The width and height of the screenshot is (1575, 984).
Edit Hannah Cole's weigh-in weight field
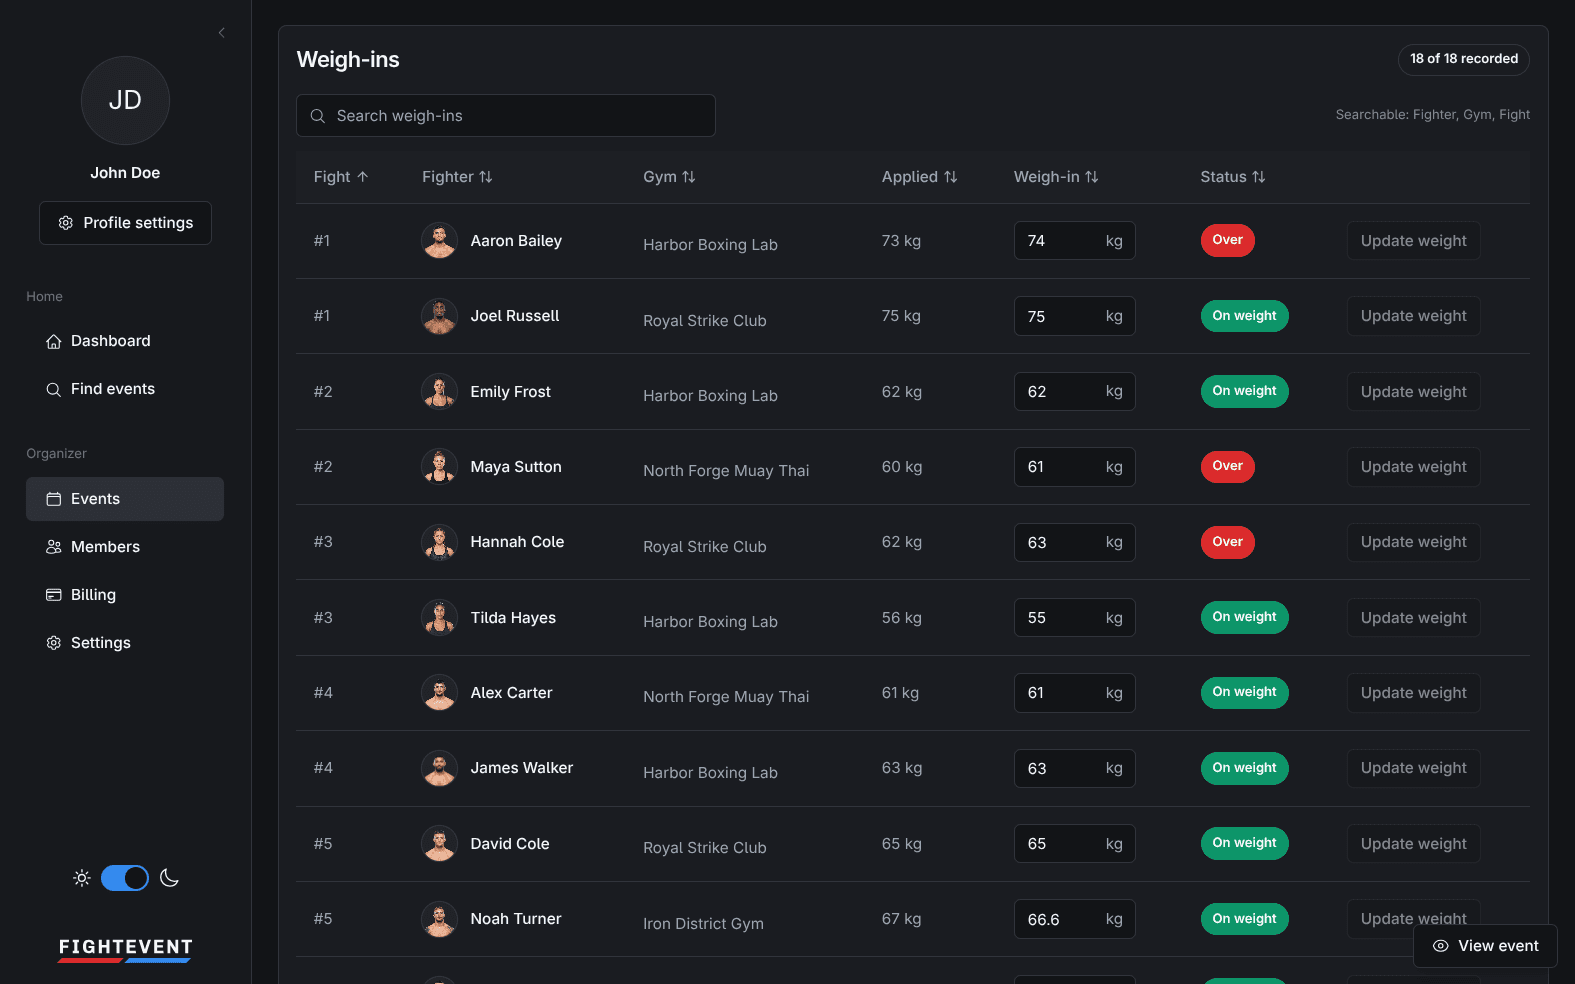coord(1074,542)
